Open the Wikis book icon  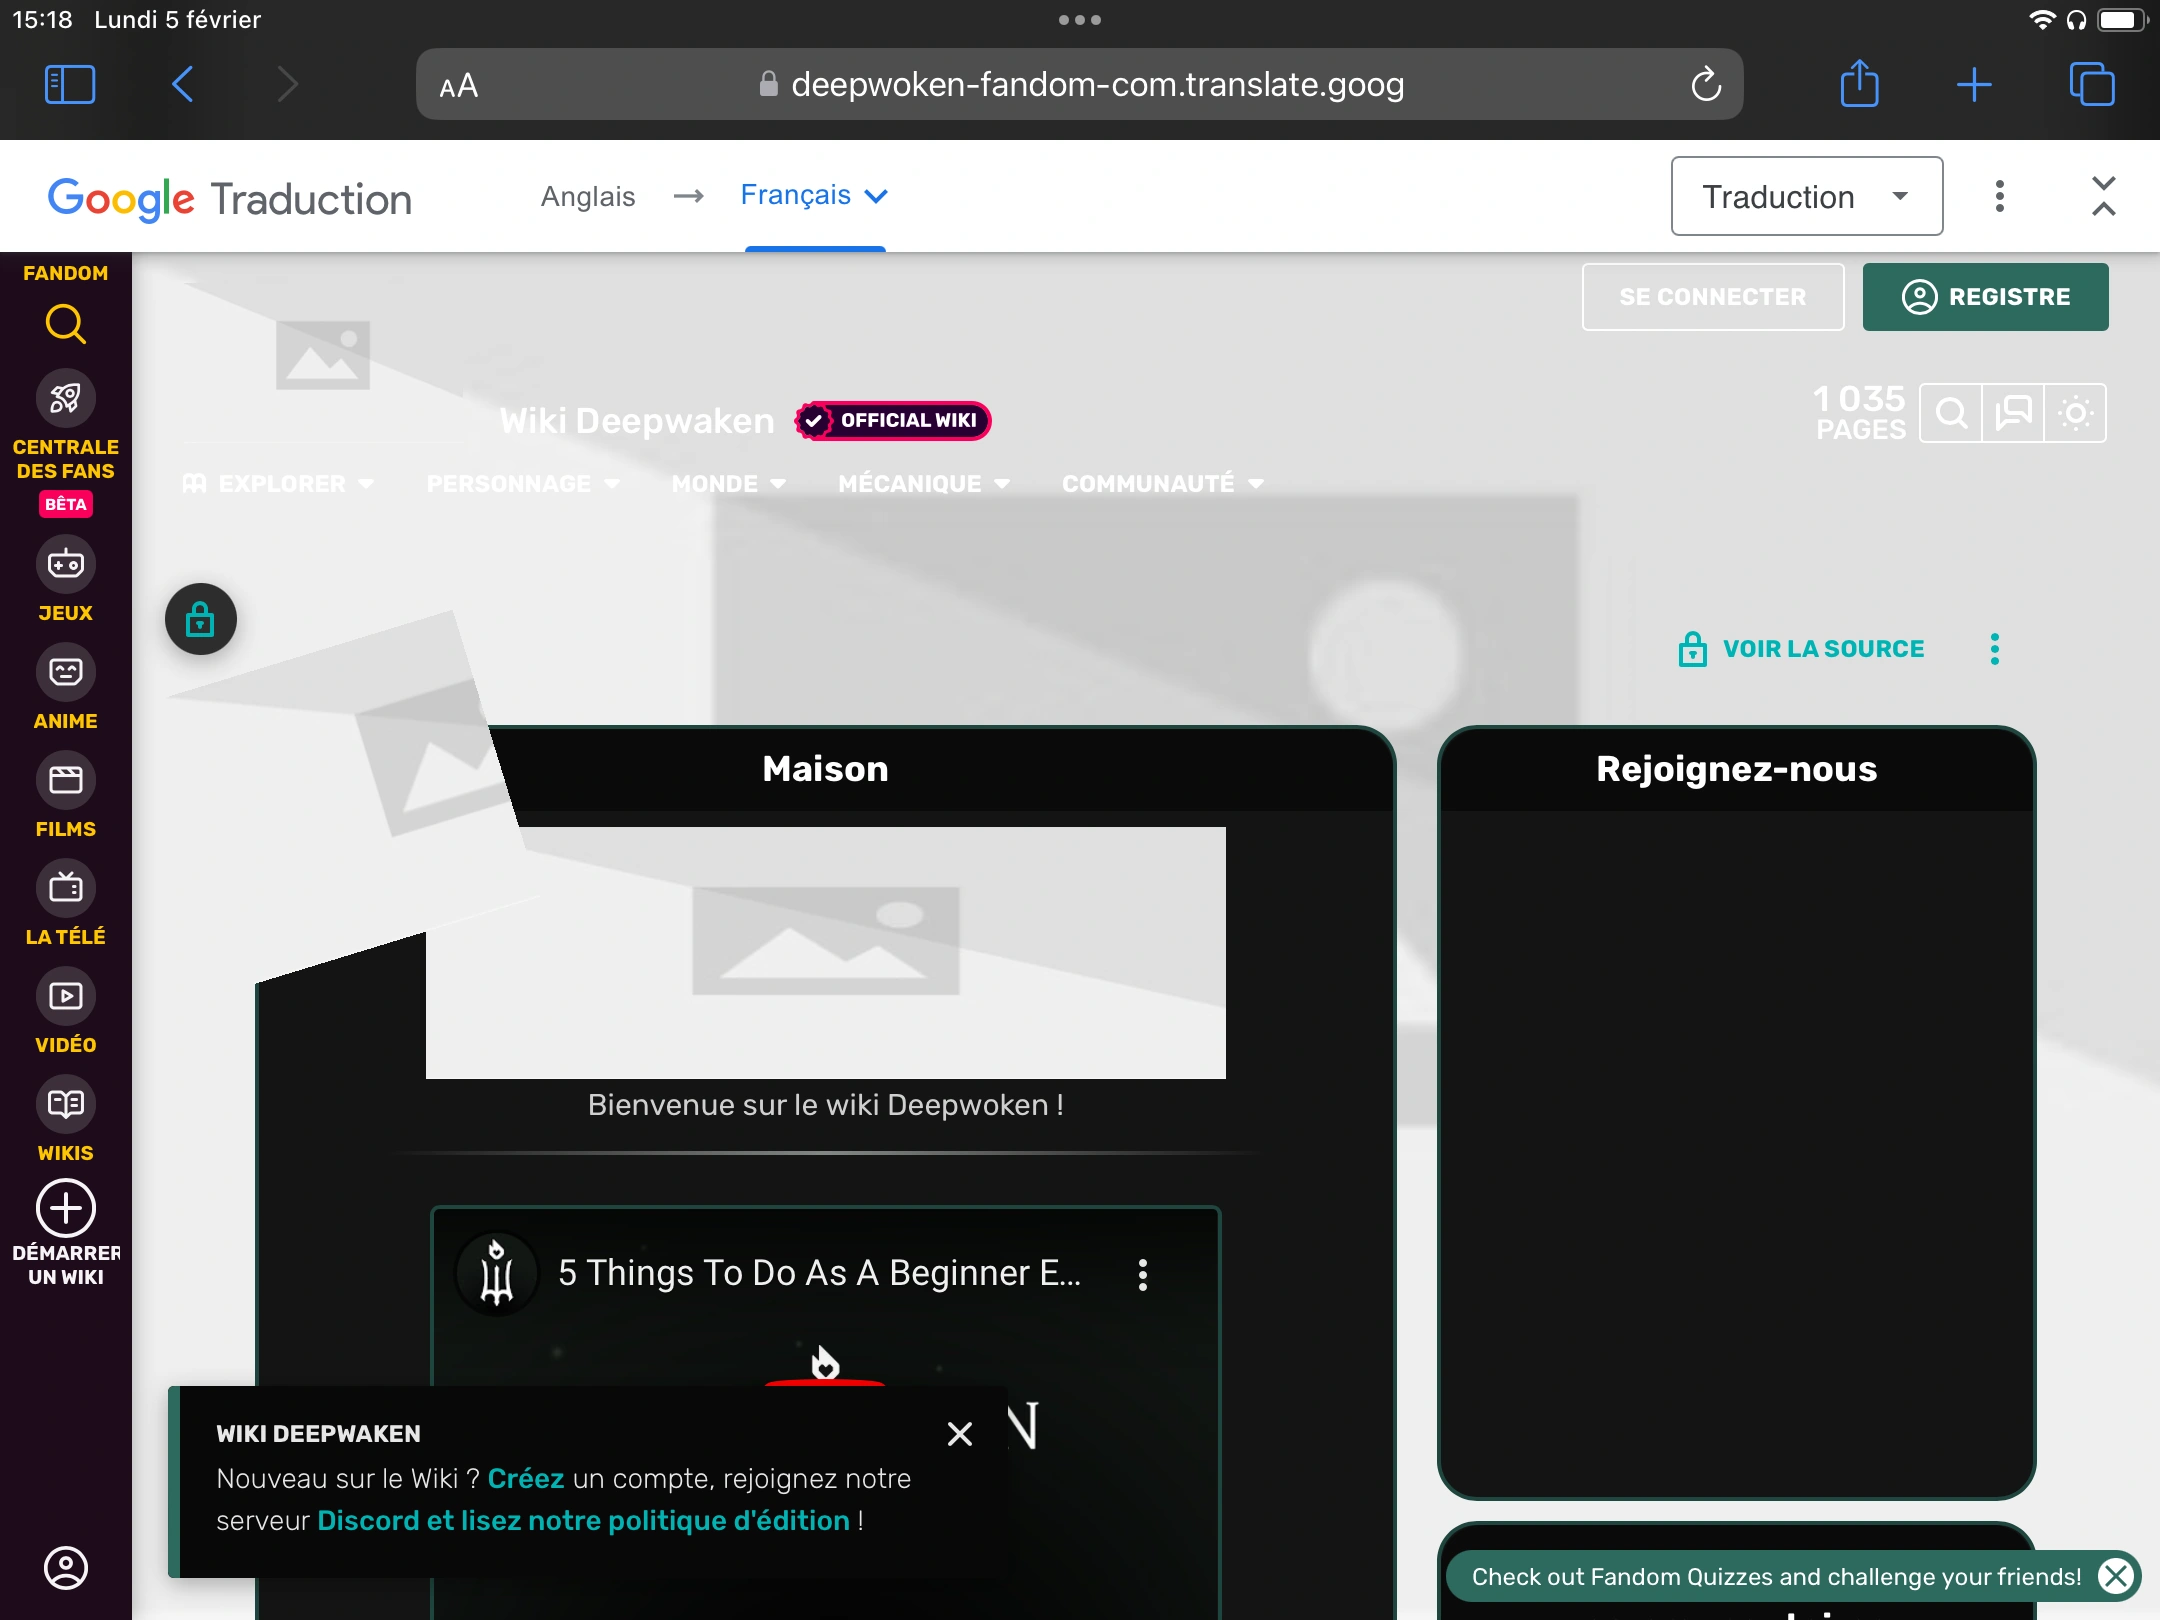(66, 1104)
